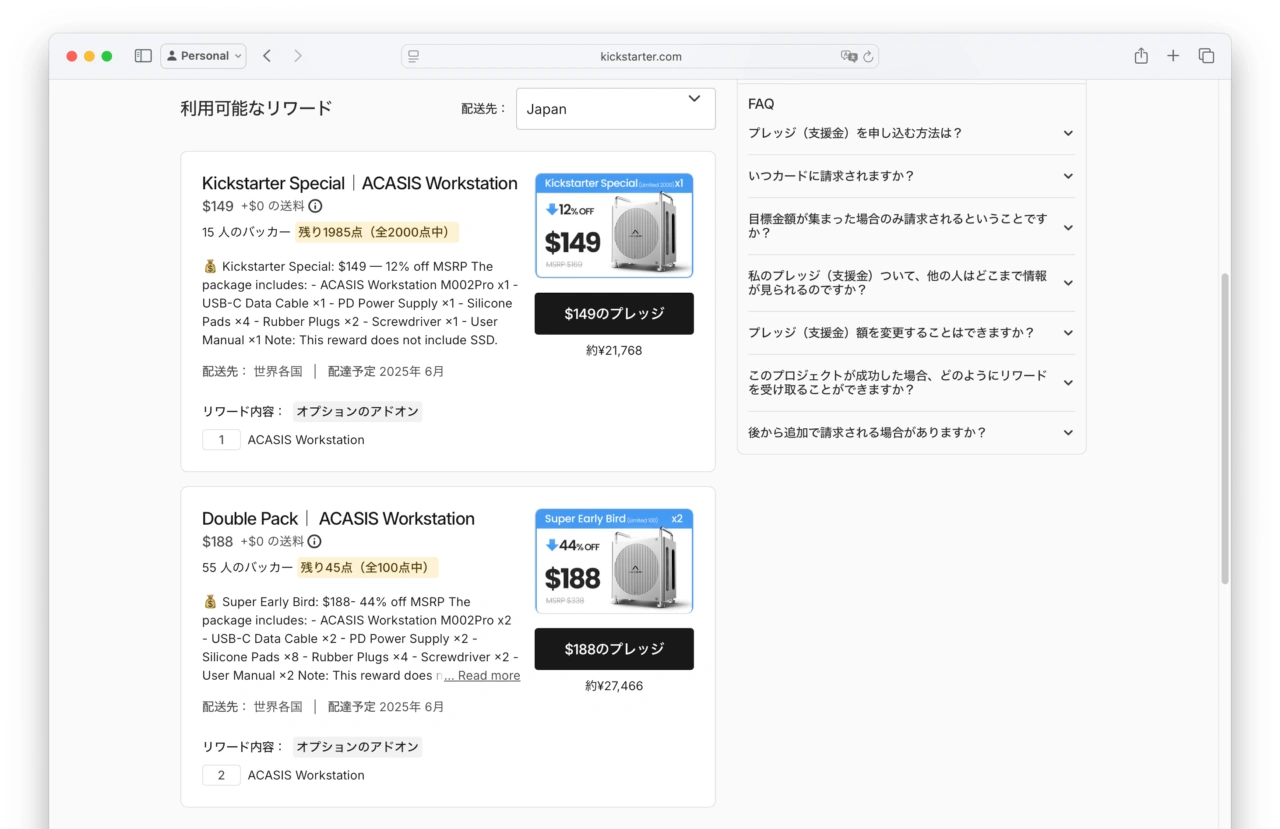Image resolution: width=1280 pixels, height=829 pixels.
Task: Click the forward navigation arrow
Action: click(298, 56)
